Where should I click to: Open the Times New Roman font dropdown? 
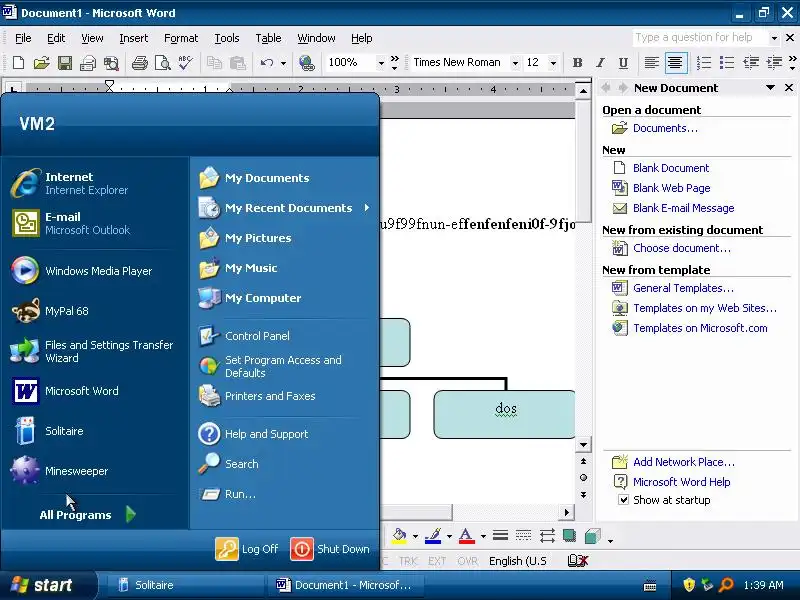click(515, 63)
